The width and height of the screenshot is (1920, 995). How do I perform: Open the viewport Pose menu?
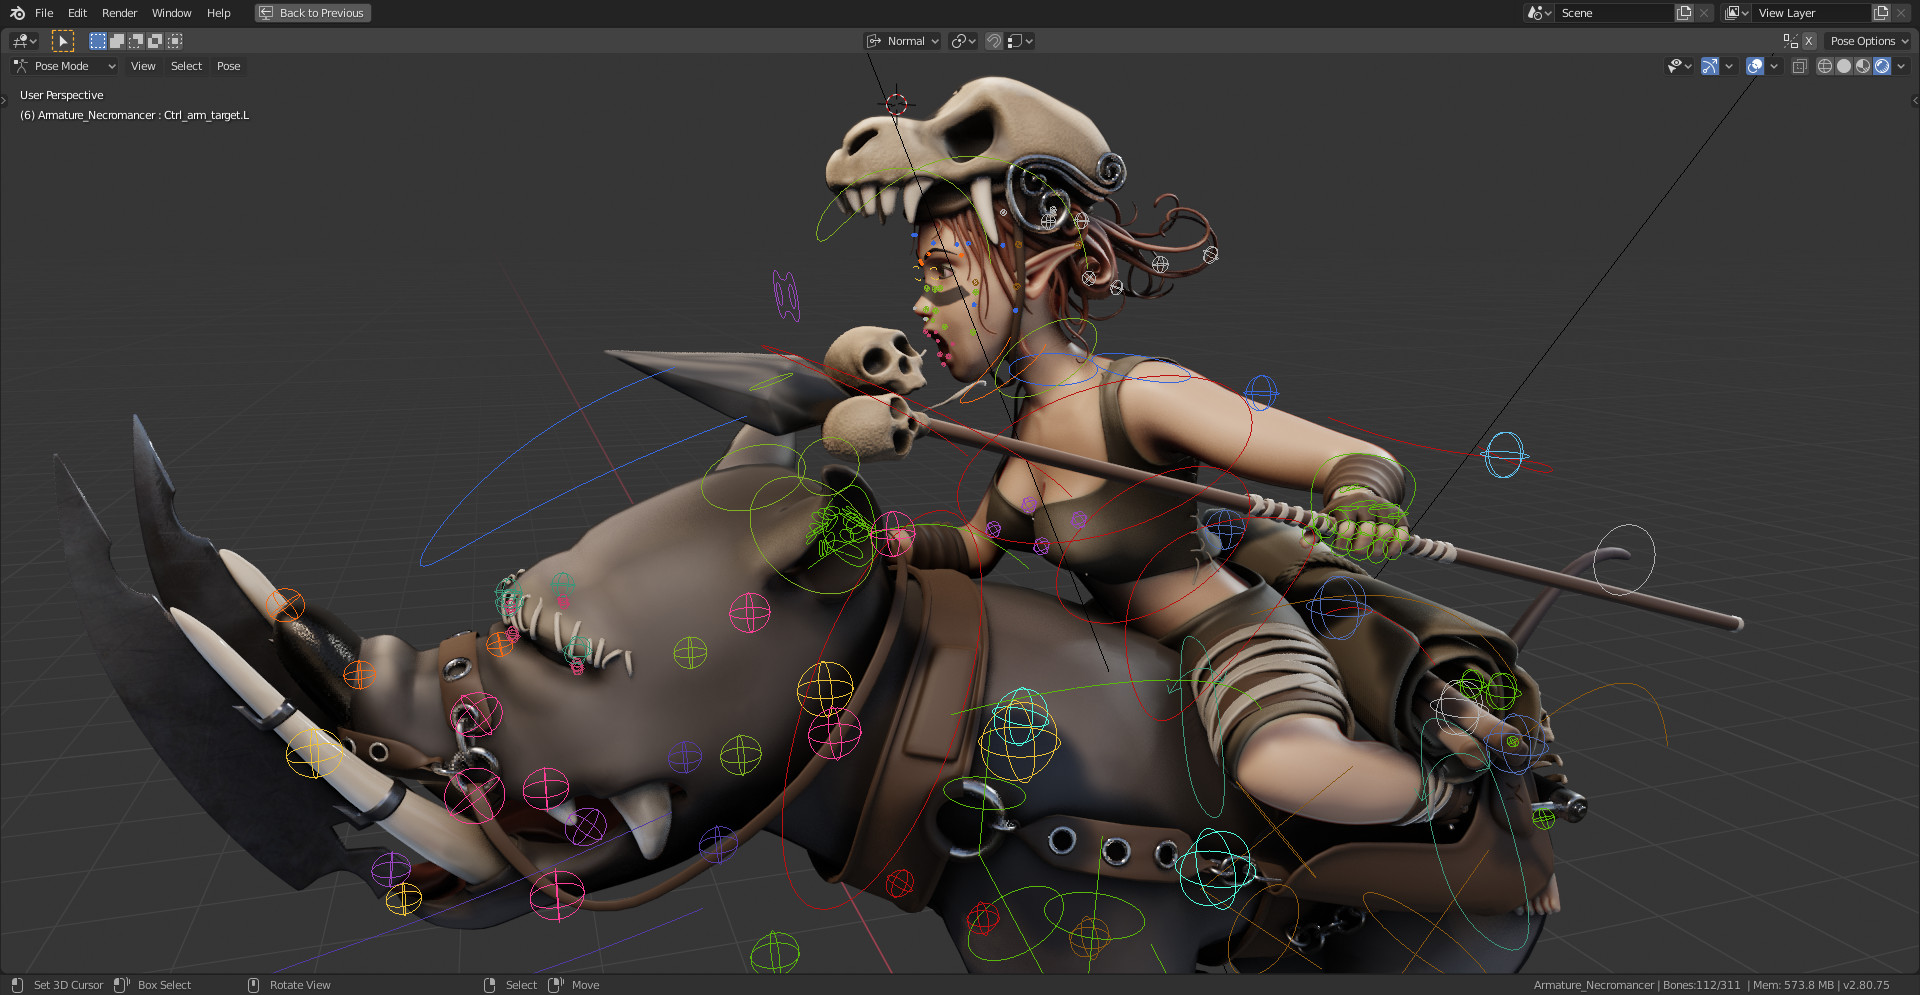click(x=228, y=66)
